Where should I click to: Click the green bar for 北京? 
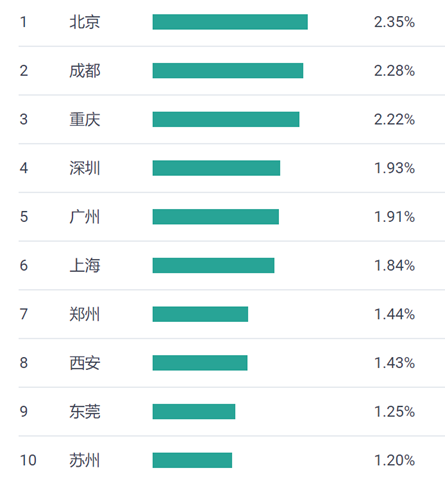(230, 22)
